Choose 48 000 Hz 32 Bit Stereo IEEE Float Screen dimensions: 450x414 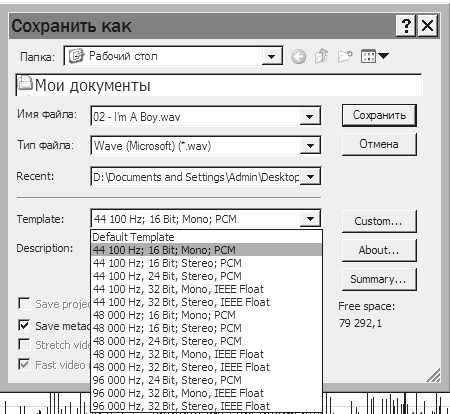coord(206,367)
